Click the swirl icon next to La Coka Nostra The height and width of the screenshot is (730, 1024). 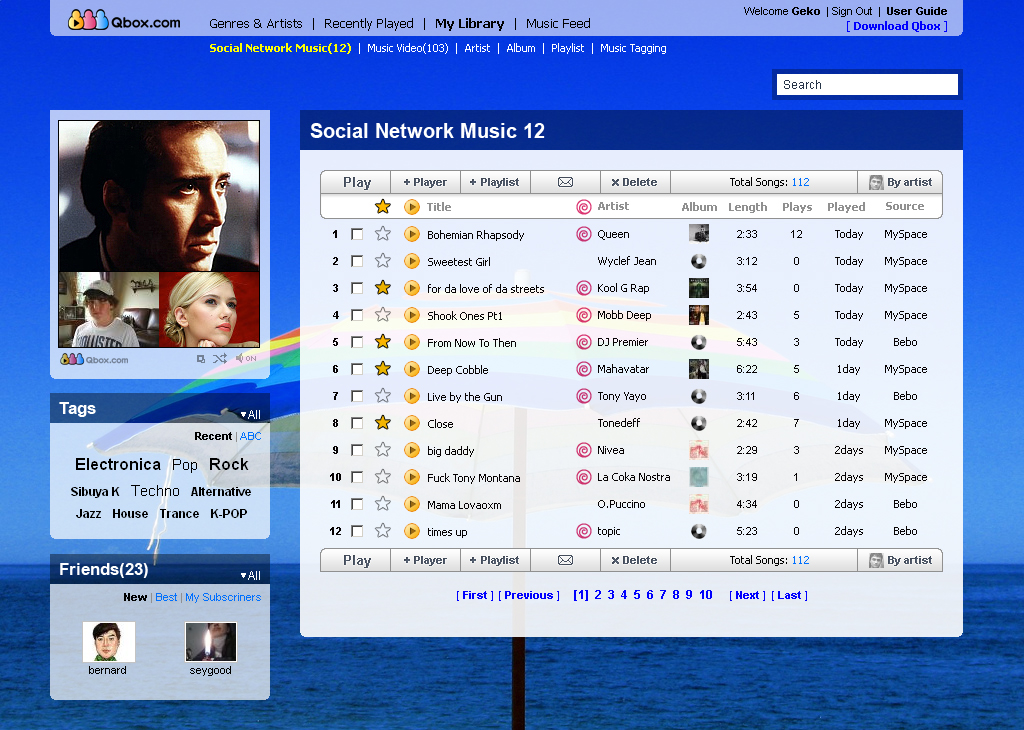point(584,477)
